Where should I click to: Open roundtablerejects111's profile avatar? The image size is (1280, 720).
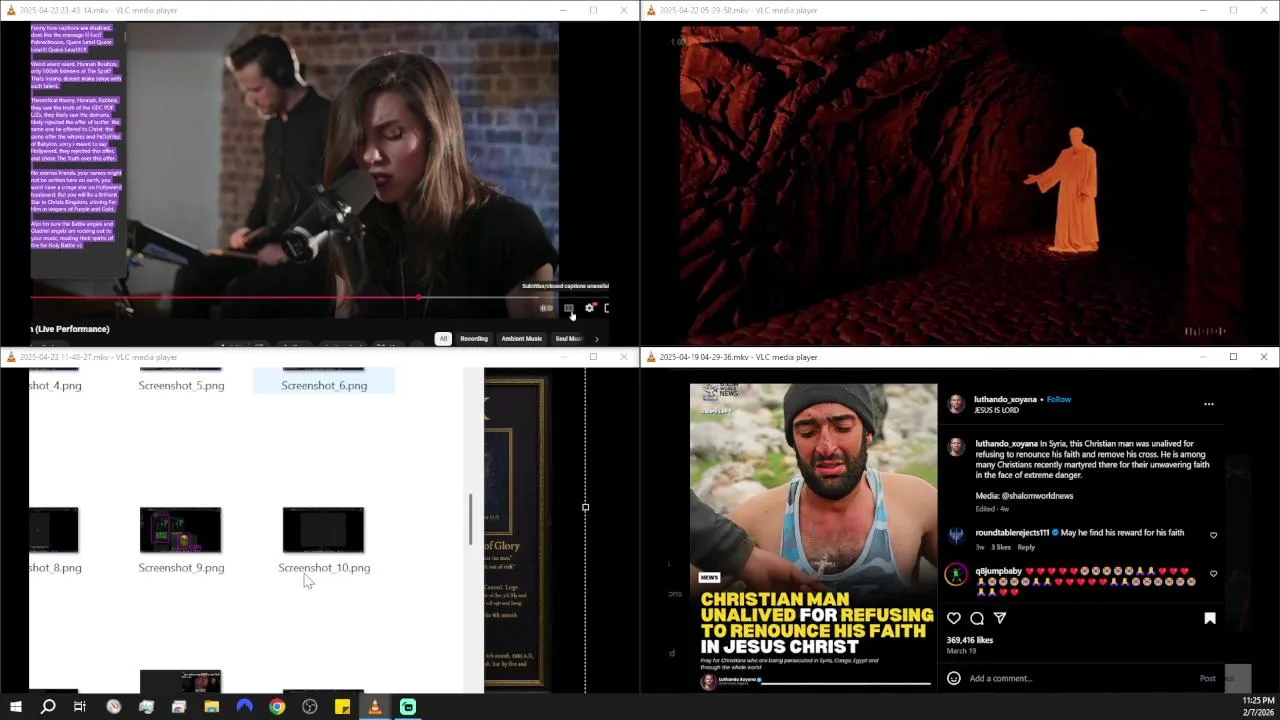pyautogui.click(x=956, y=536)
